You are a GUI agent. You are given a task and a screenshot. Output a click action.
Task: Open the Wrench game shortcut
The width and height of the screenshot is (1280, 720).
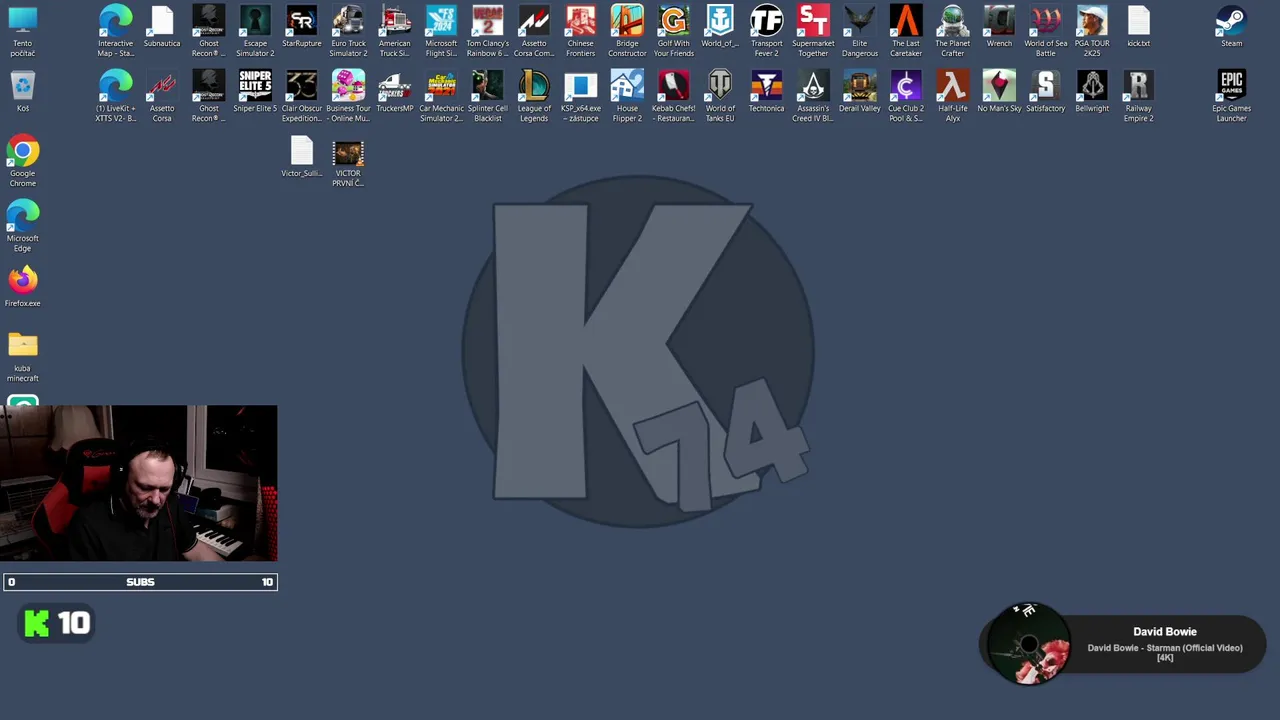[x=999, y=27]
